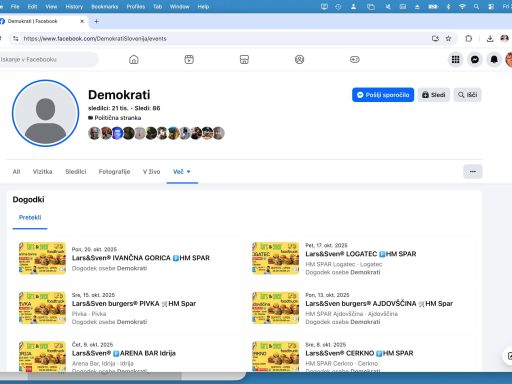Screen dimensions: 512x384
Task: Open the three-dots page options button
Action: pos(472,172)
